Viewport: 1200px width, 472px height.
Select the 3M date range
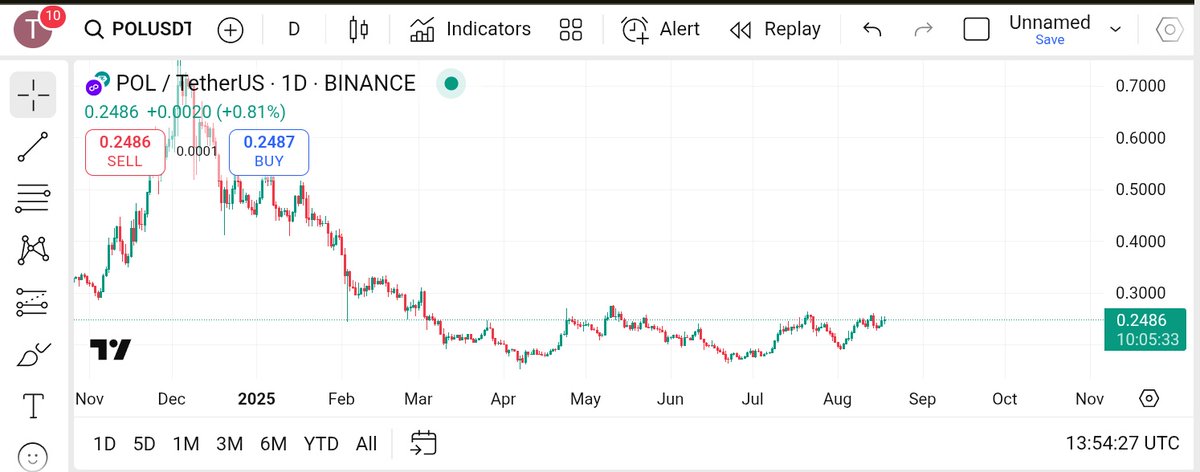click(230, 443)
